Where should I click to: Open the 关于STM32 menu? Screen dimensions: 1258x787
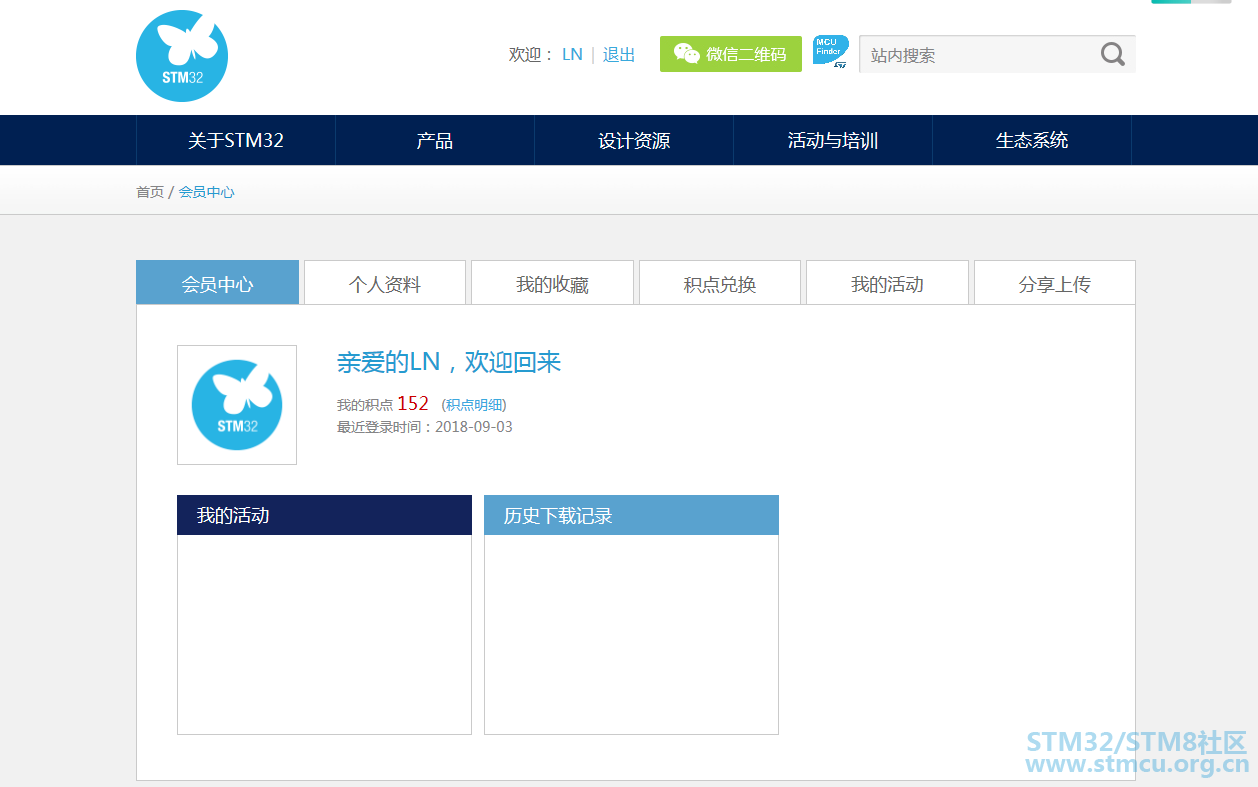[x=236, y=140]
